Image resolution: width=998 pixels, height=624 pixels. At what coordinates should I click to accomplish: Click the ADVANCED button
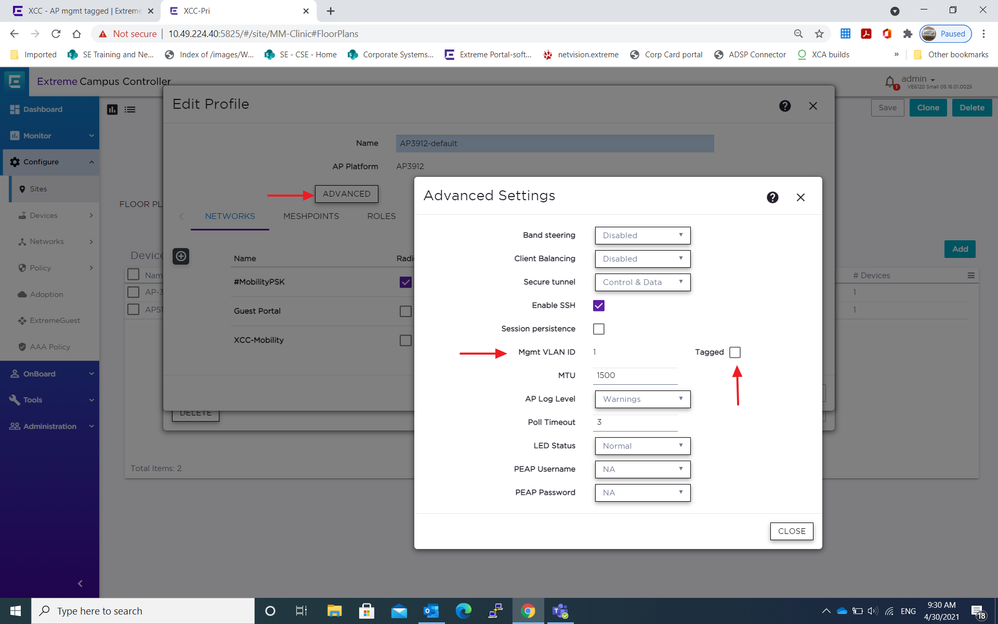346,194
